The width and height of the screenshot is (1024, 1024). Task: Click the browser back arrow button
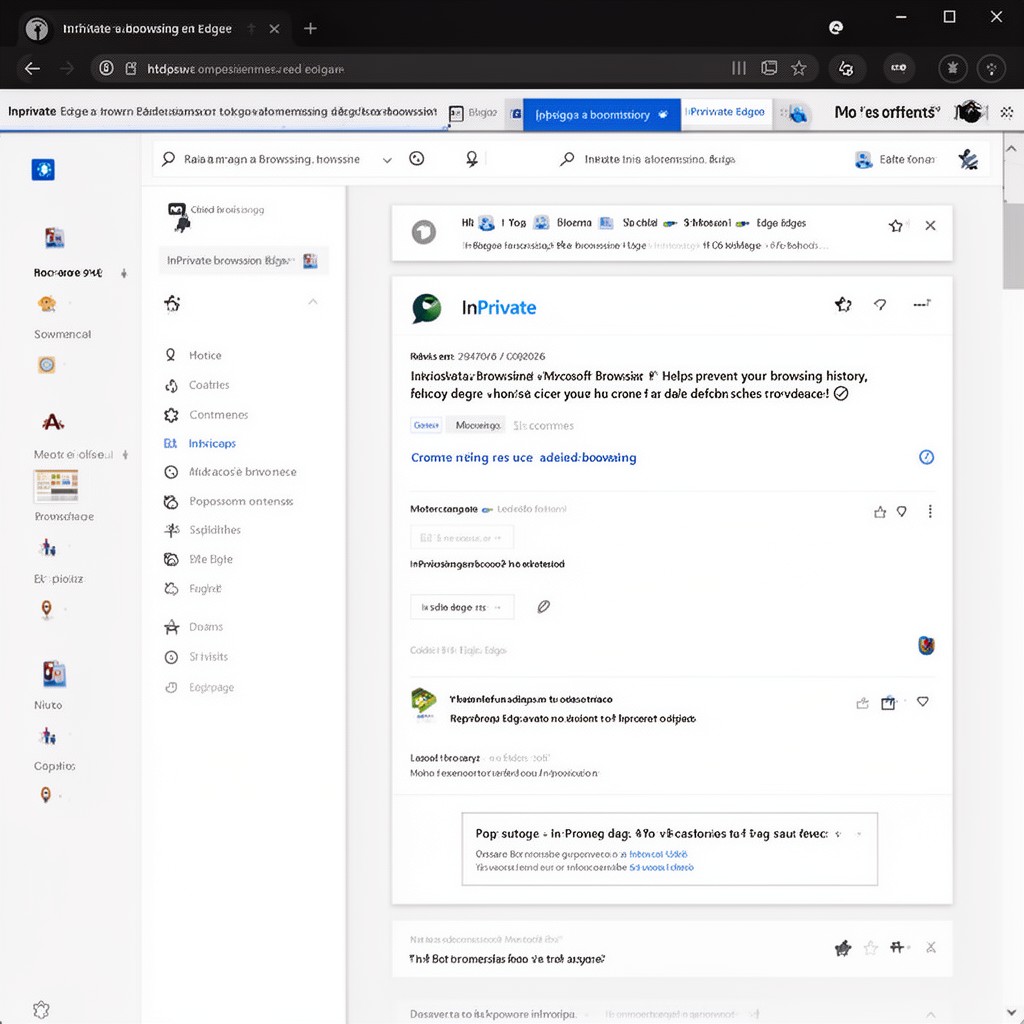click(x=32, y=68)
